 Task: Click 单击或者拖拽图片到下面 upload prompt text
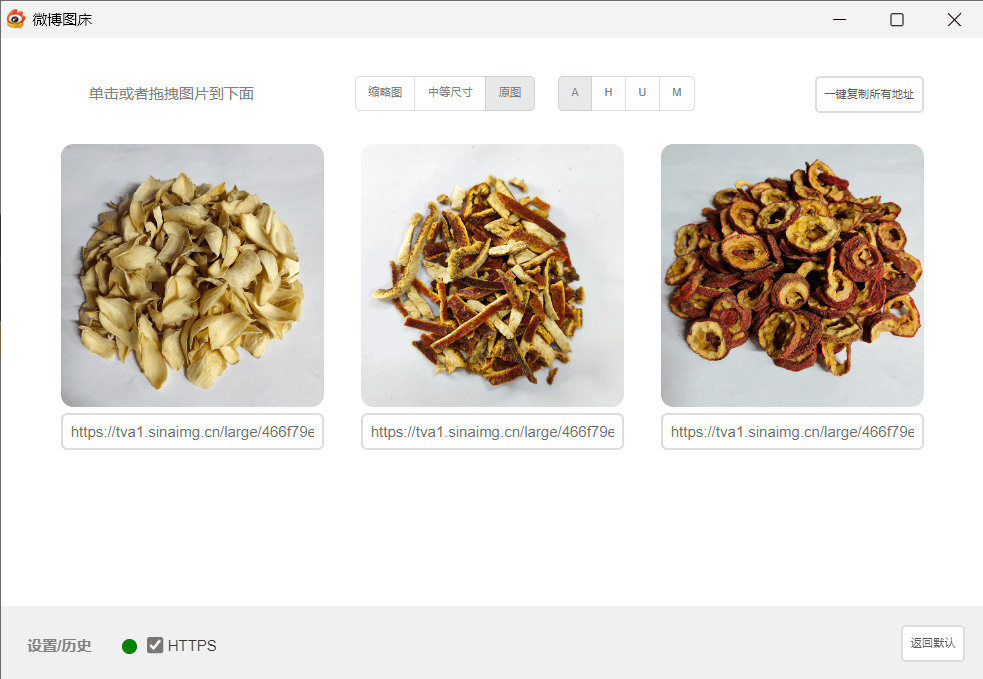[x=171, y=94]
